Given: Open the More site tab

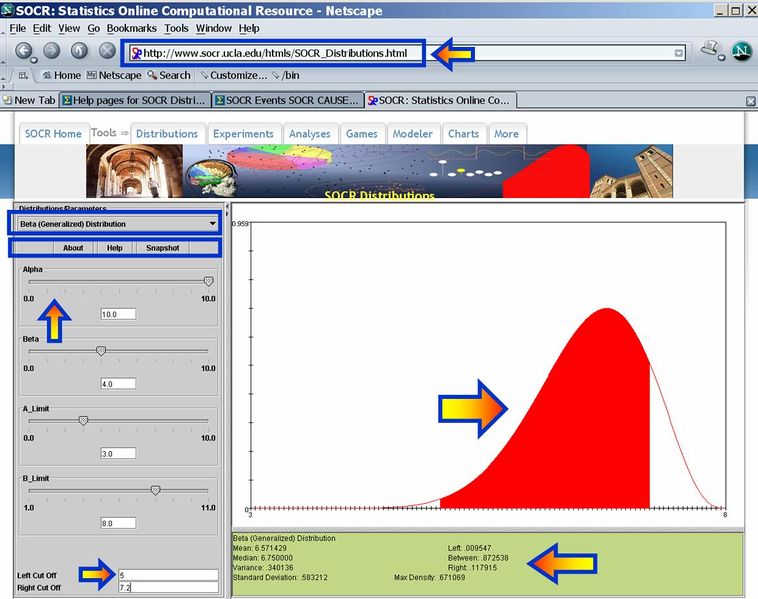Looking at the screenshot, I should [506, 134].
